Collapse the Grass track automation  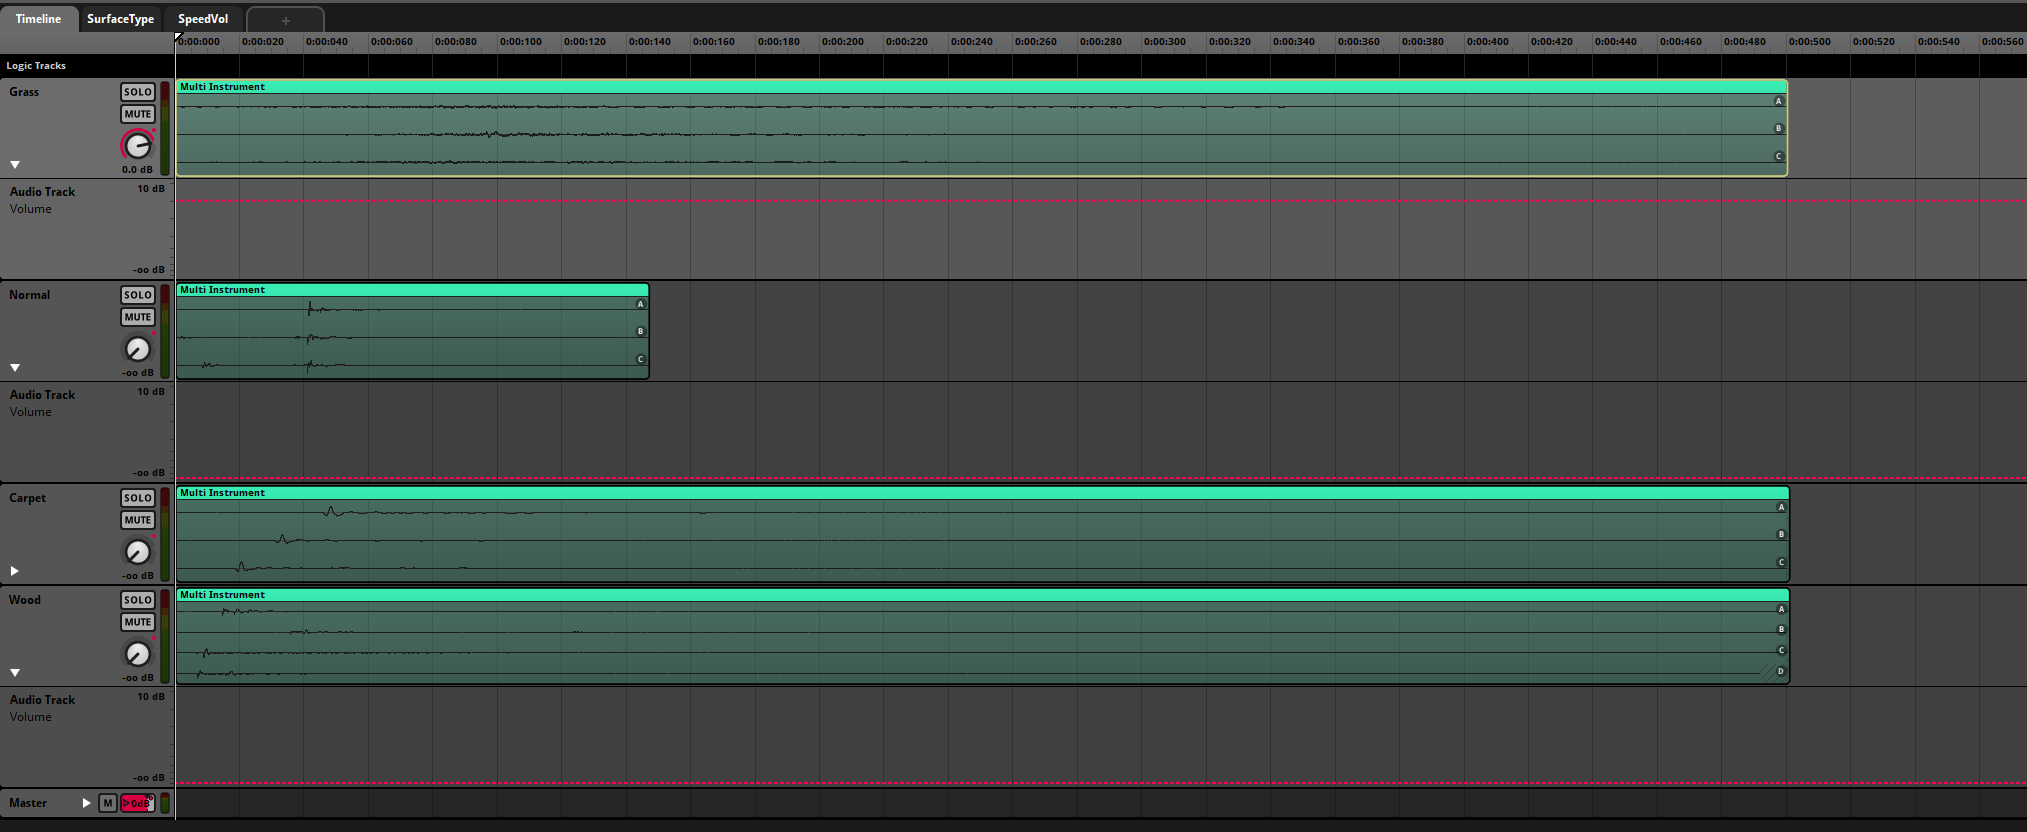click(15, 165)
